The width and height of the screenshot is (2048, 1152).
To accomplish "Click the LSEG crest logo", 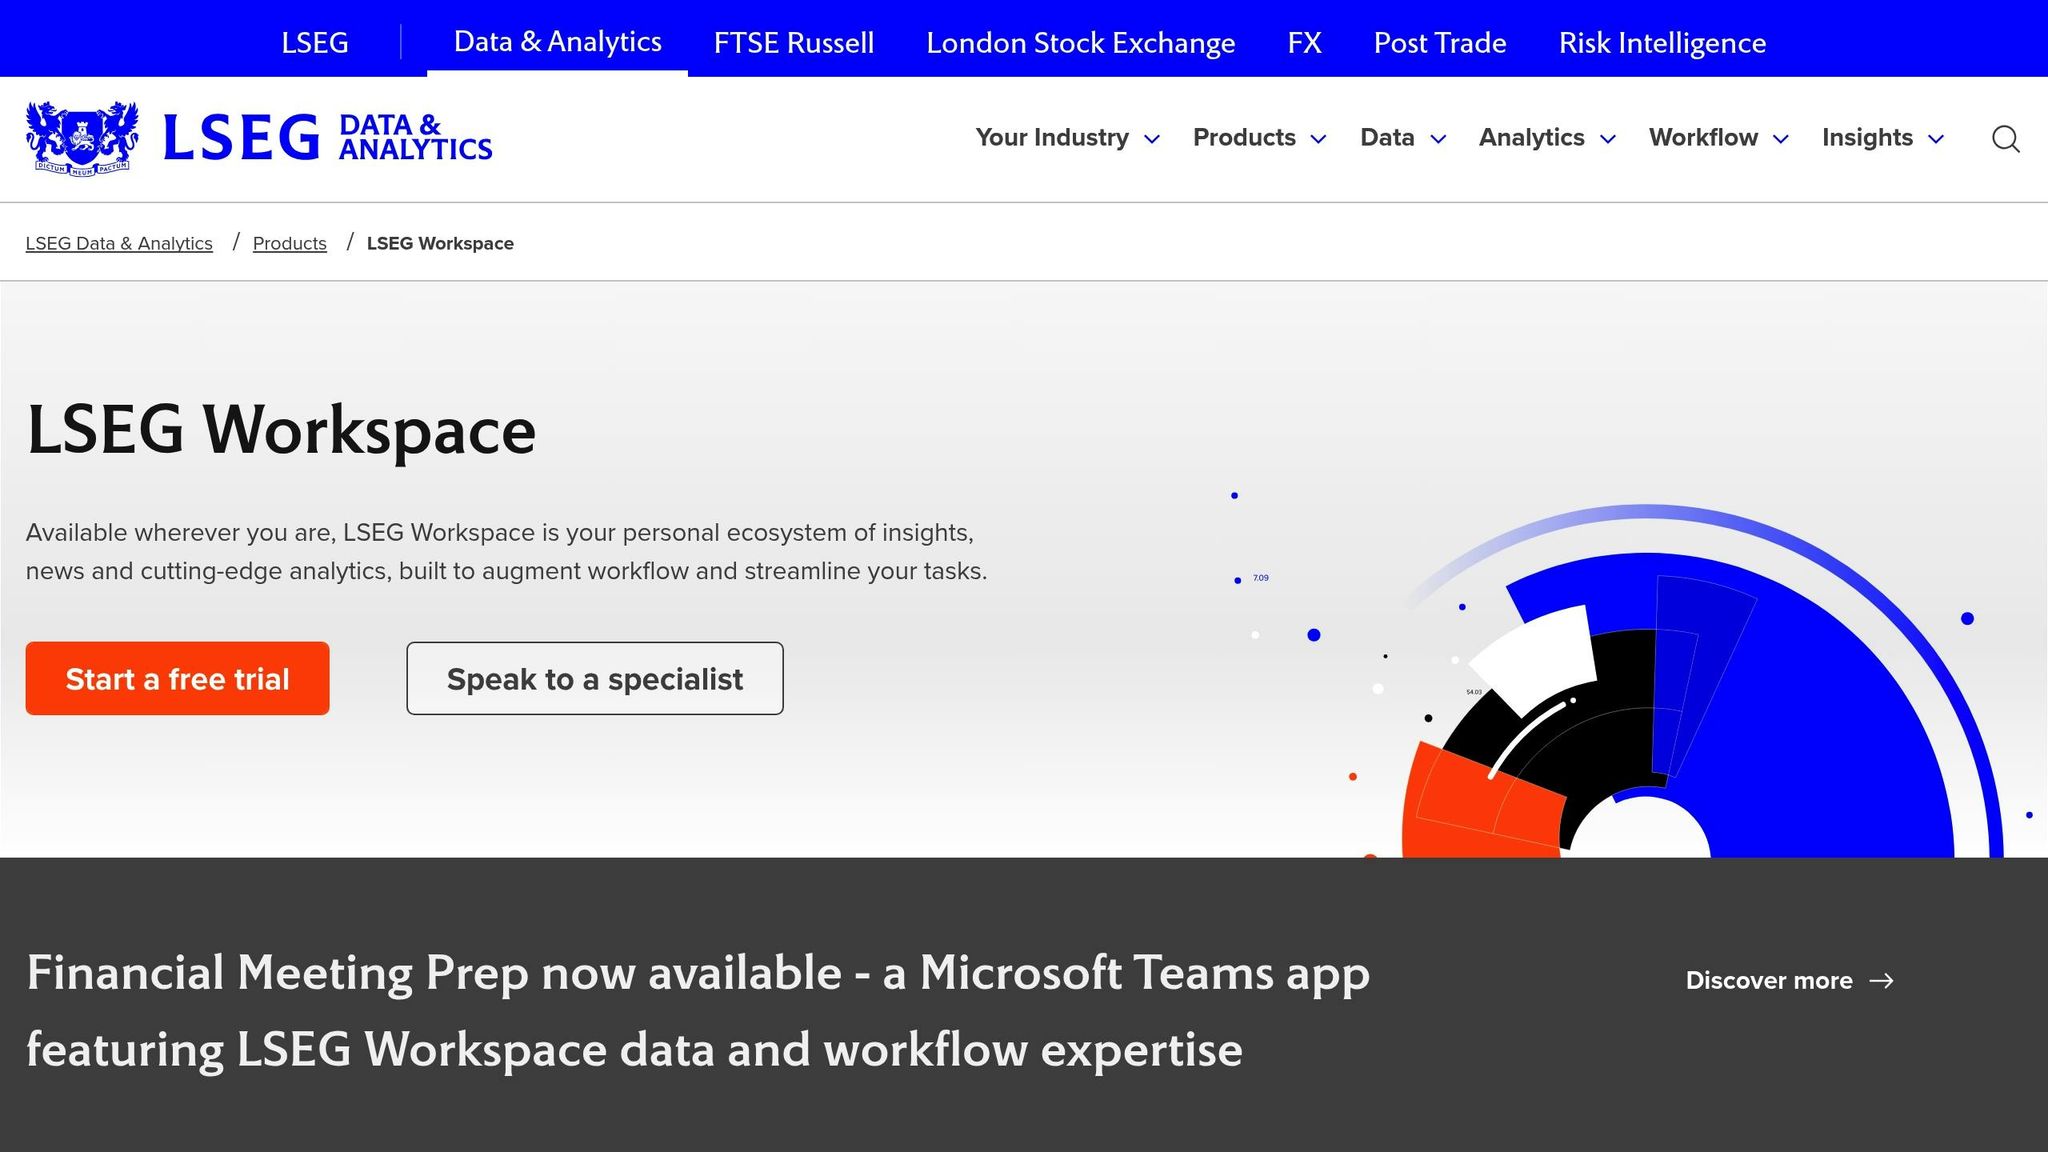I will click(82, 138).
